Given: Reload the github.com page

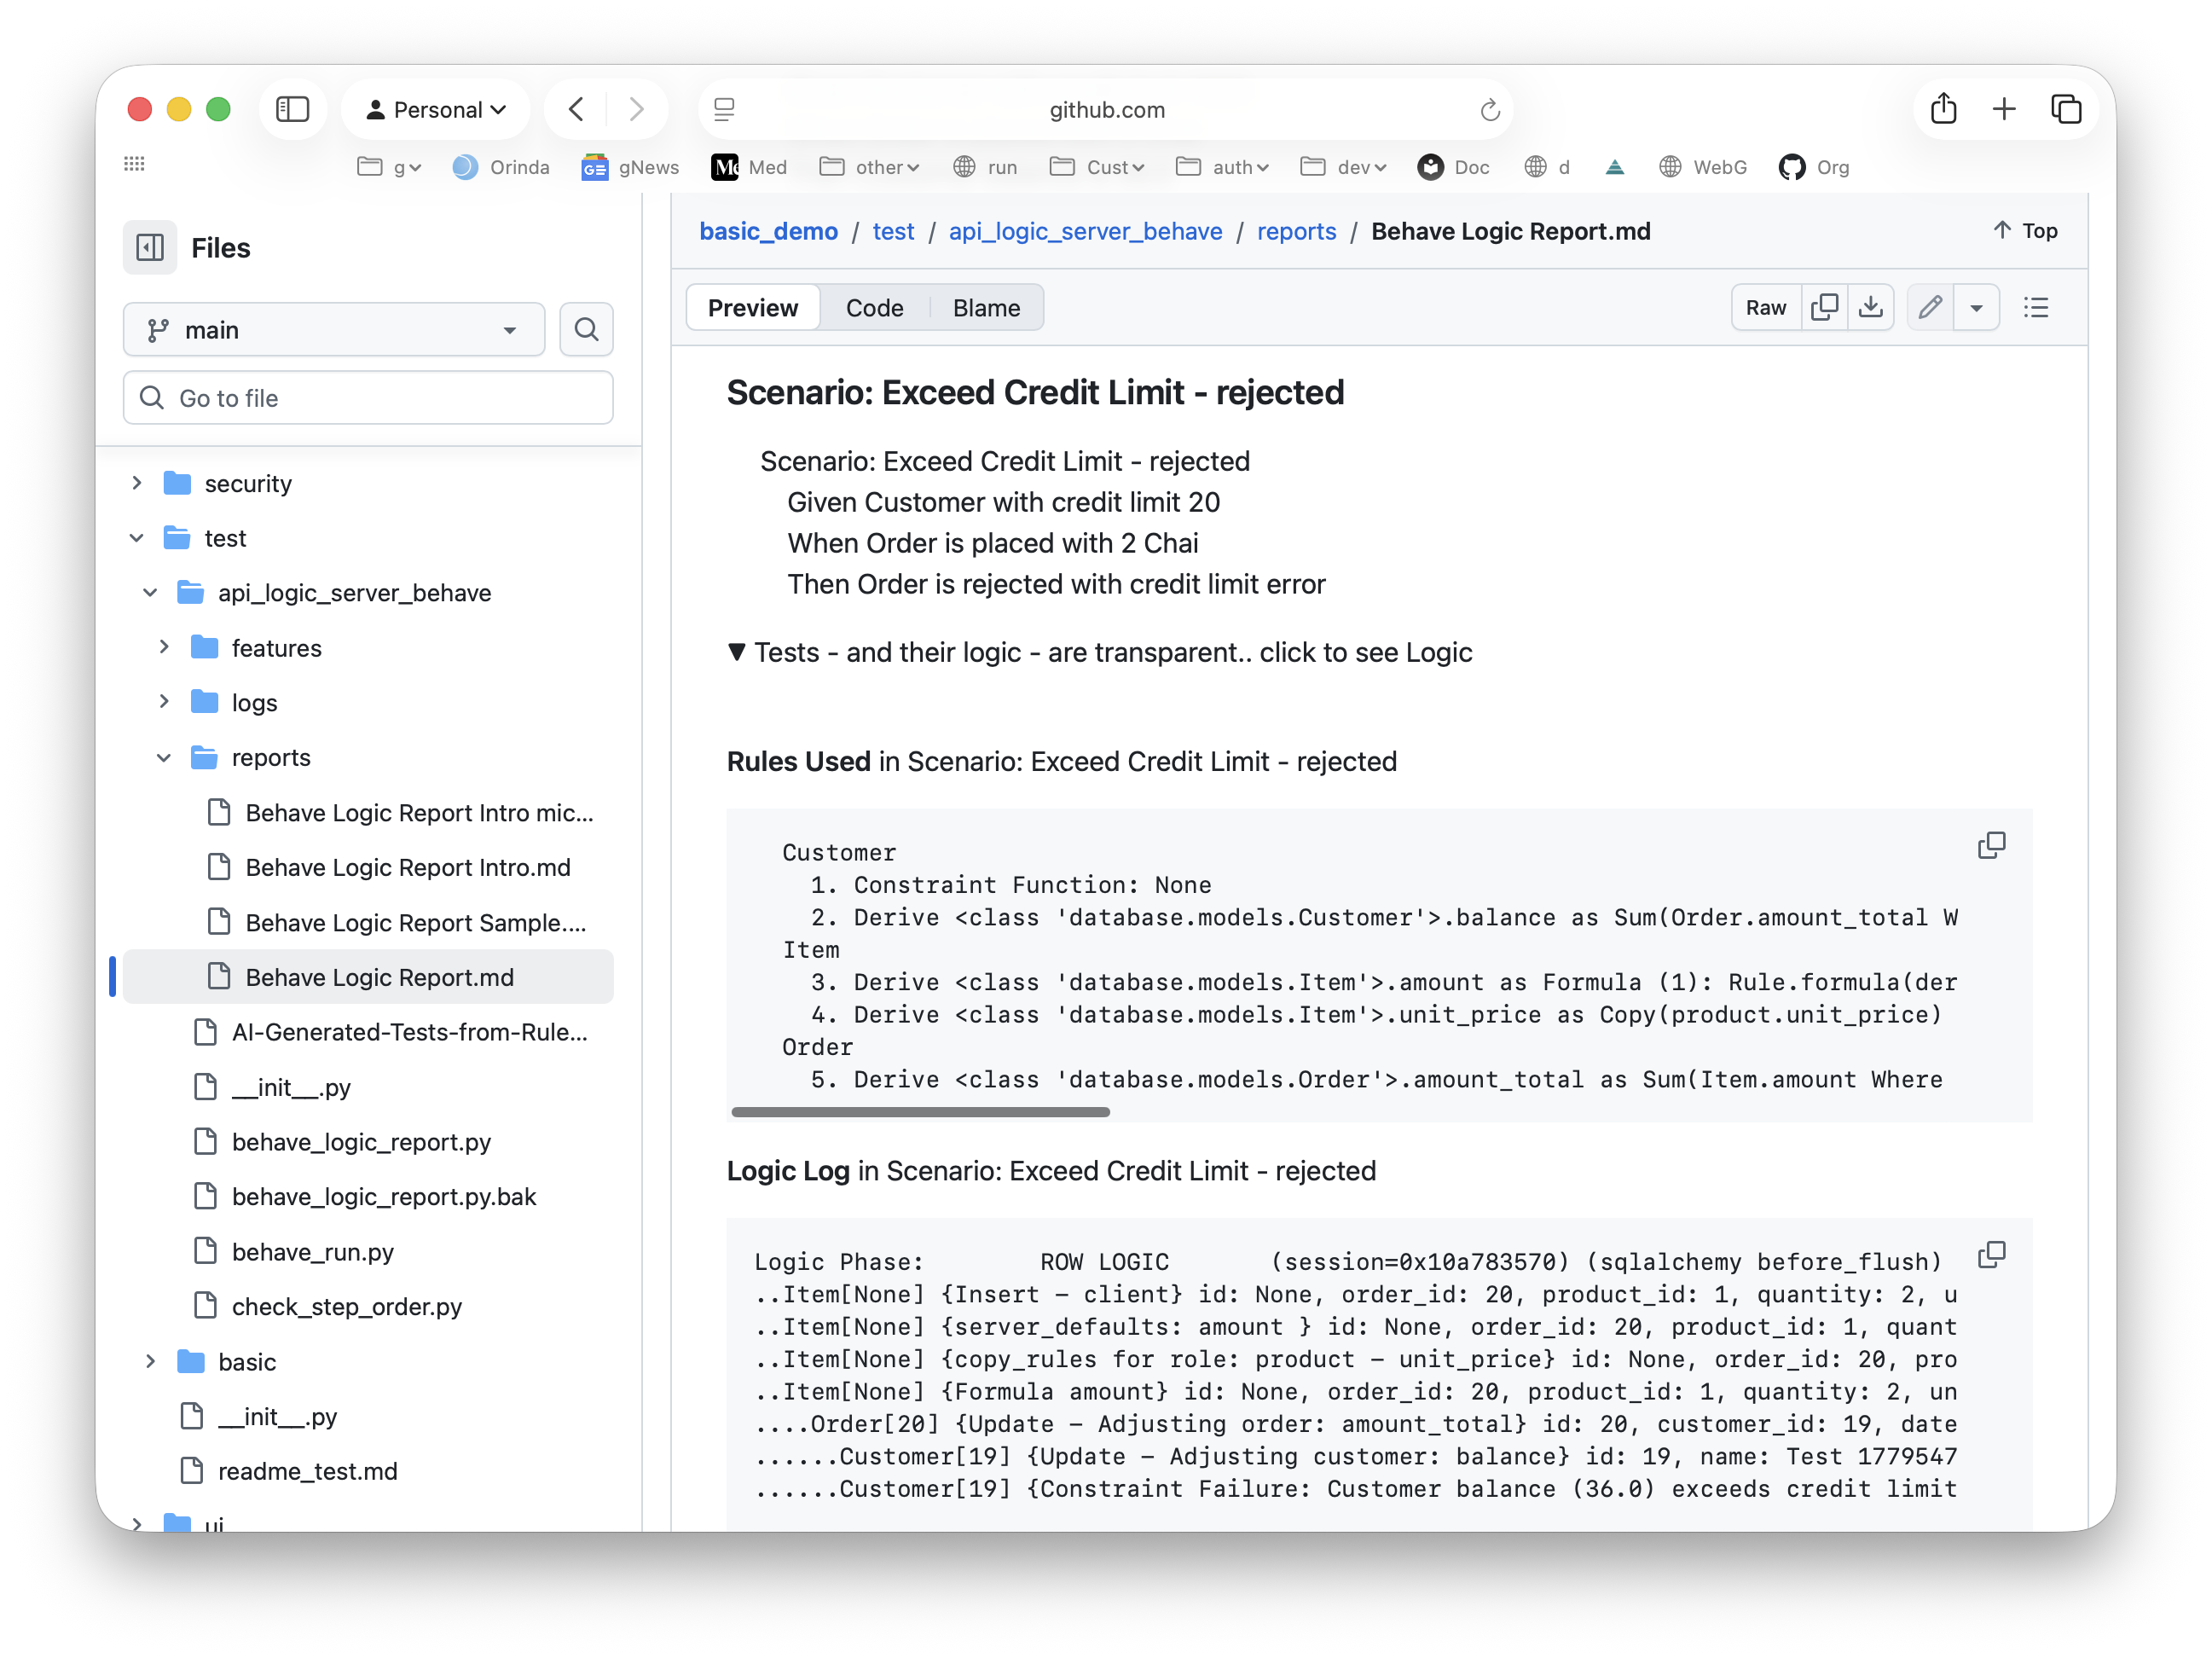Looking at the screenshot, I should point(1490,109).
